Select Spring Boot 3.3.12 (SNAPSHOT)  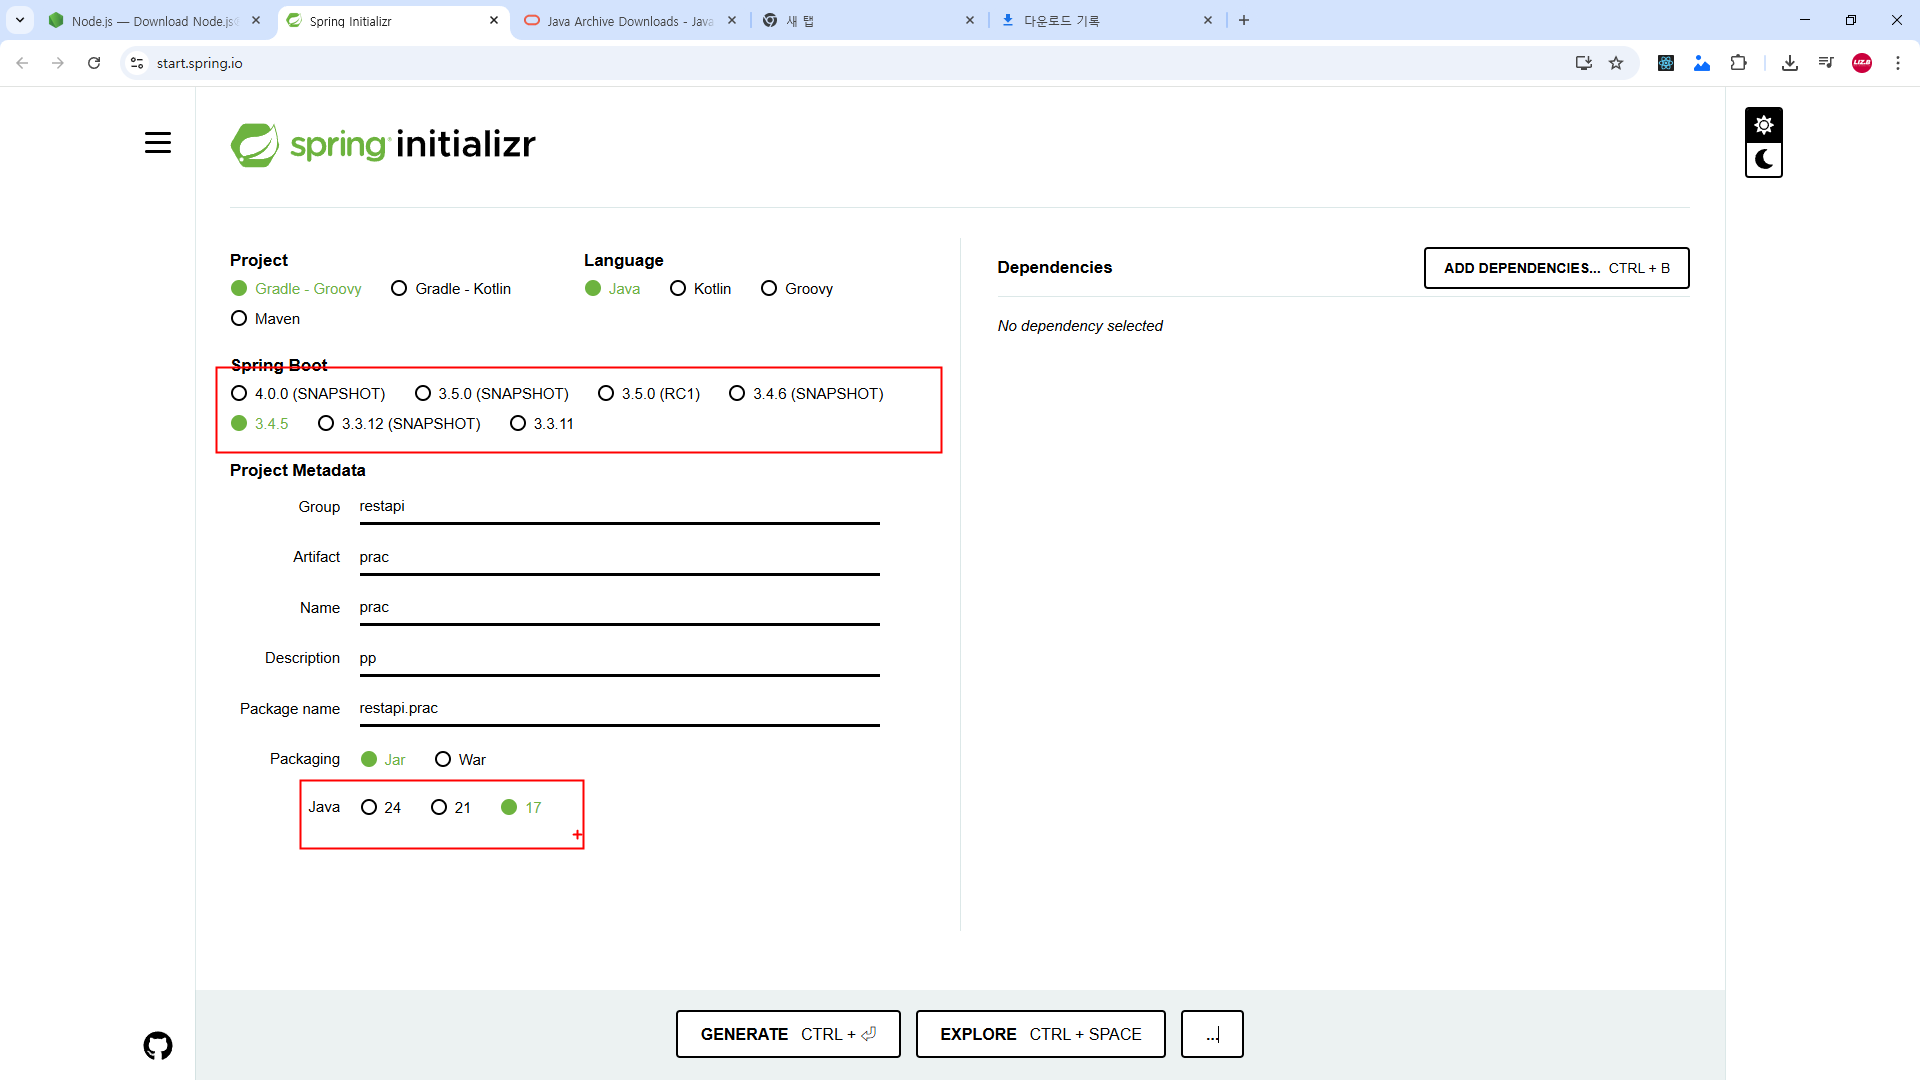pos(399,424)
